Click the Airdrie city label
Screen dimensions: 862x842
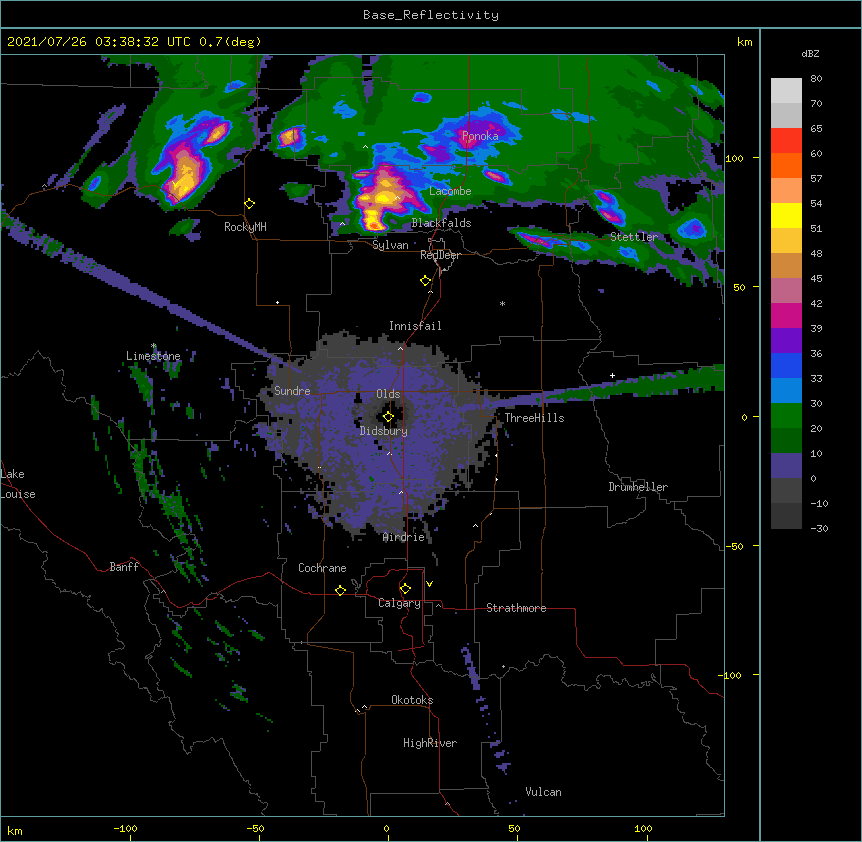coord(404,537)
